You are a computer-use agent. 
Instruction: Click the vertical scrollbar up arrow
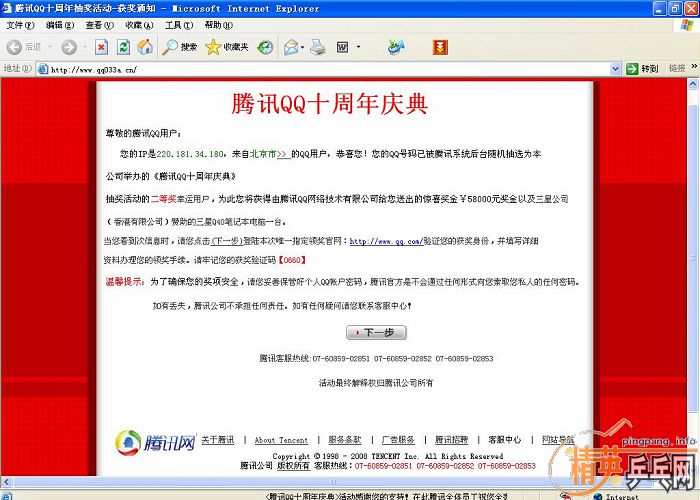pyautogui.click(x=692, y=83)
